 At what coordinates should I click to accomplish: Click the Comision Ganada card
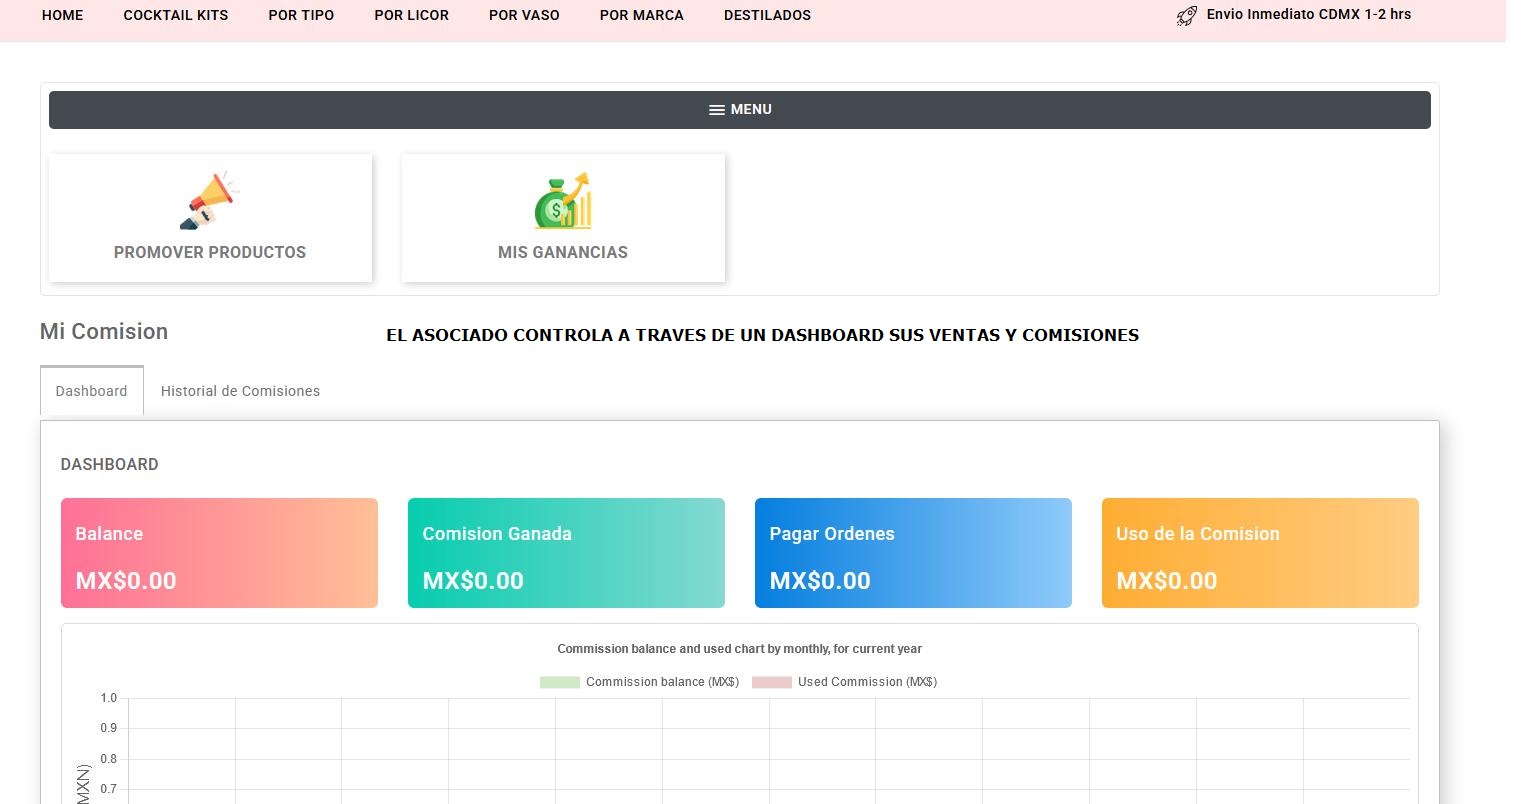566,552
